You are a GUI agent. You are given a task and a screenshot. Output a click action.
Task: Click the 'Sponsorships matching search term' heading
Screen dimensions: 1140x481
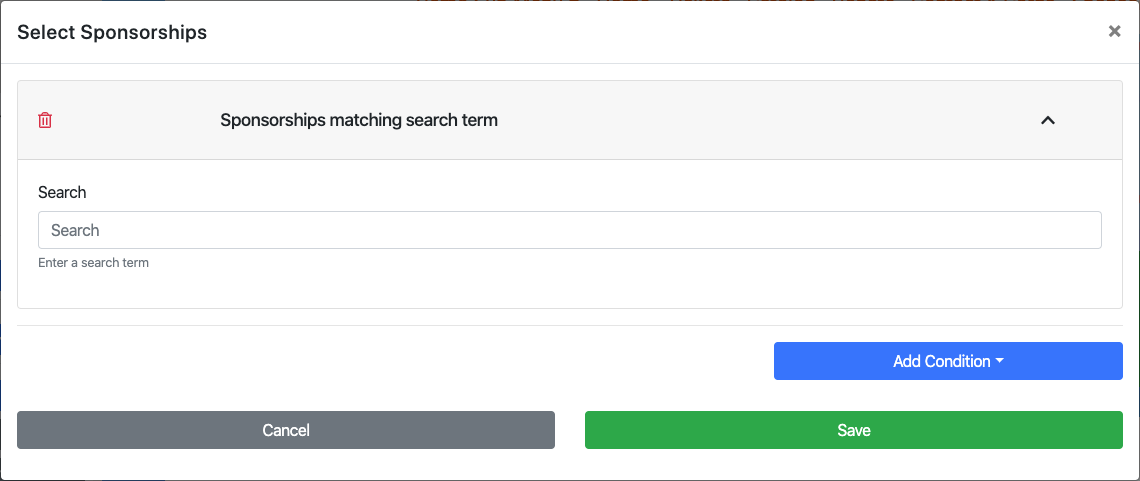pyautogui.click(x=359, y=120)
